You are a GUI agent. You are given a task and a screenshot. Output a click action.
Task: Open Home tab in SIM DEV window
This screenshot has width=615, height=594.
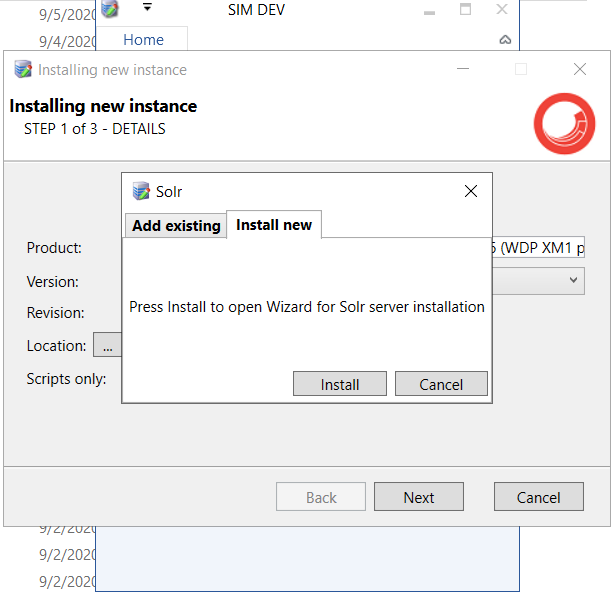143,40
